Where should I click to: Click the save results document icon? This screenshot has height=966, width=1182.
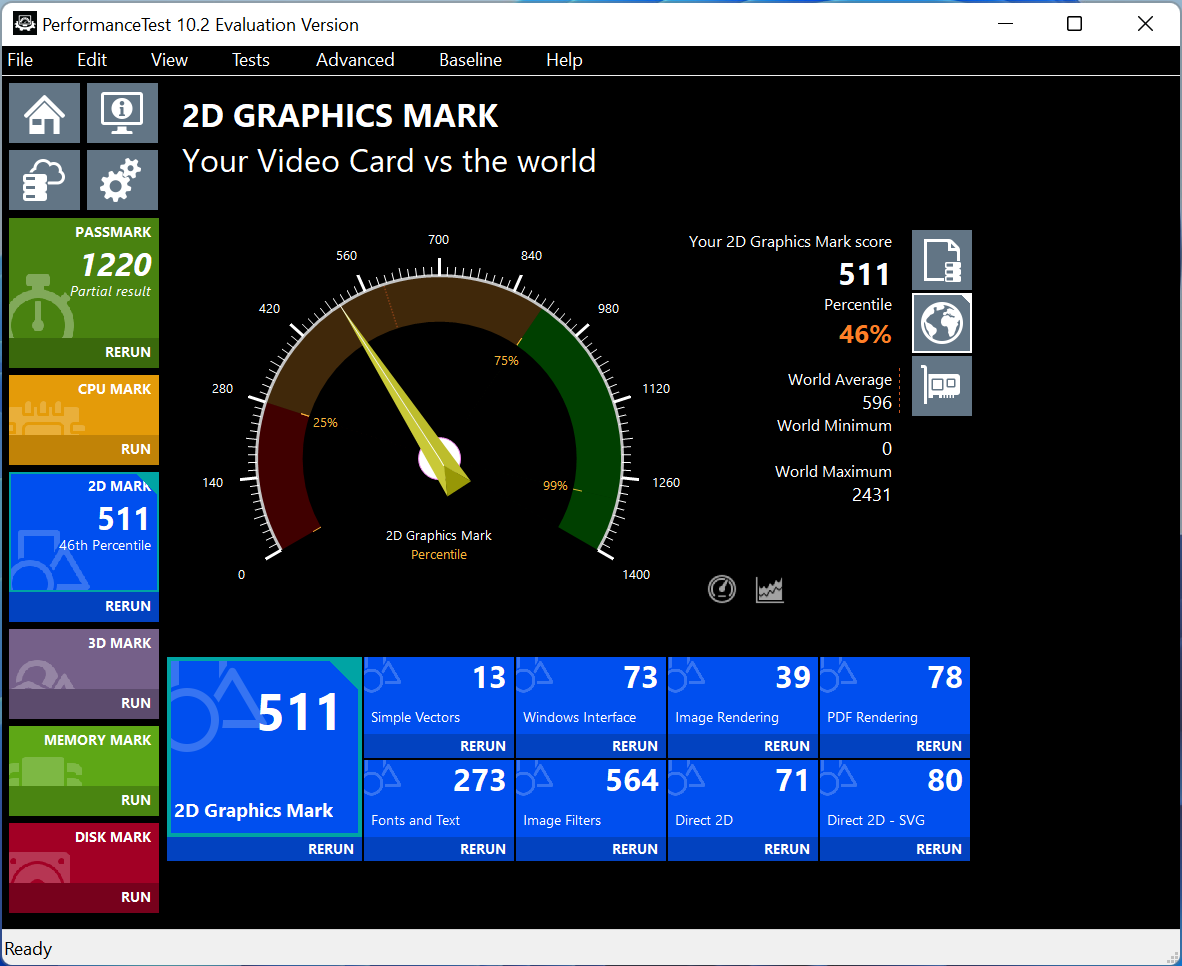click(x=941, y=260)
